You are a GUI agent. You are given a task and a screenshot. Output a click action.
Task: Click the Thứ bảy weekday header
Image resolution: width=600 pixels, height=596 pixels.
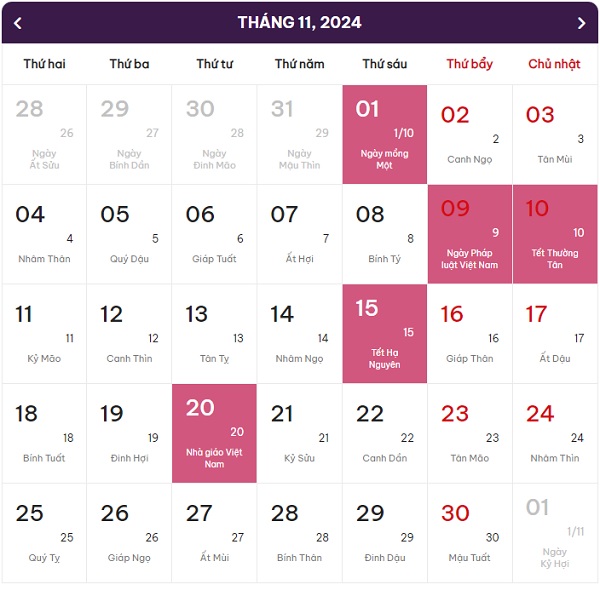tap(469, 64)
